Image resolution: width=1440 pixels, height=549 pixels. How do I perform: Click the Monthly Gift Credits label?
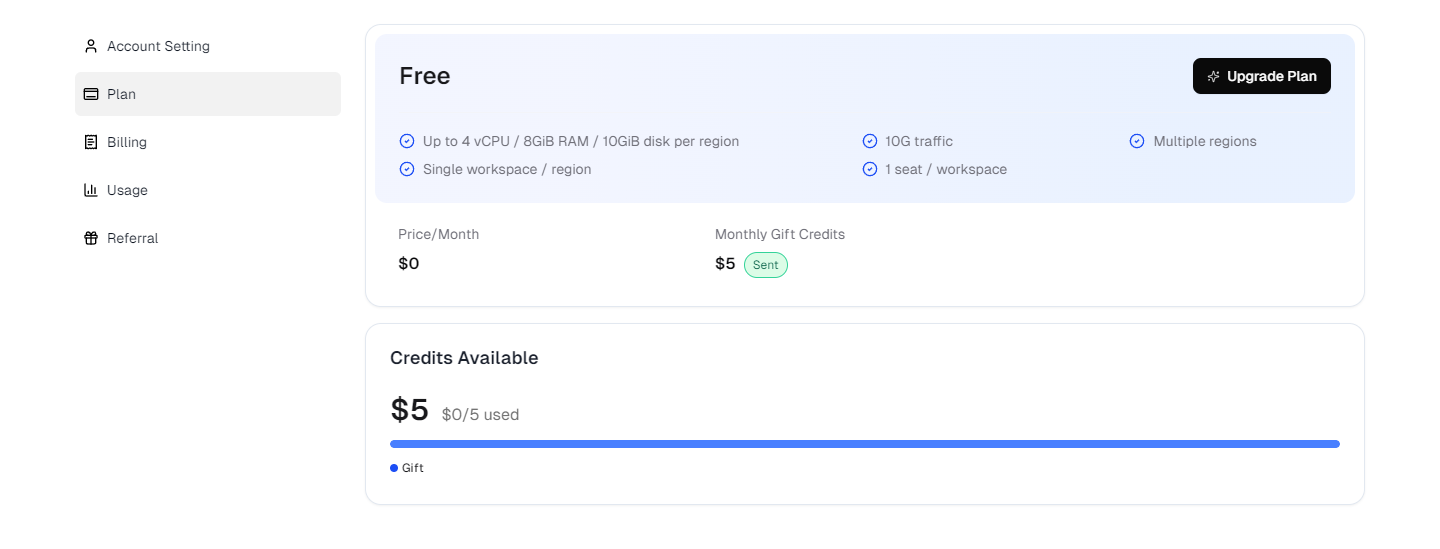[780, 234]
